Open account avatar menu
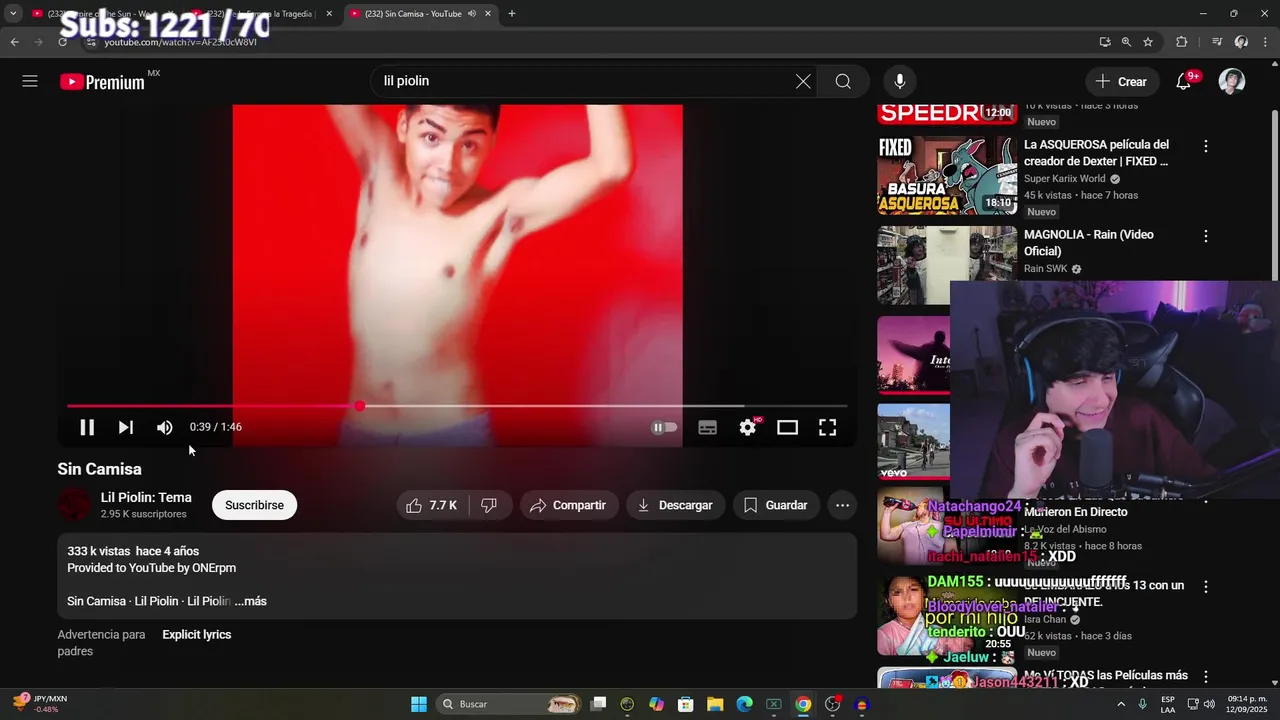 pyautogui.click(x=1232, y=81)
